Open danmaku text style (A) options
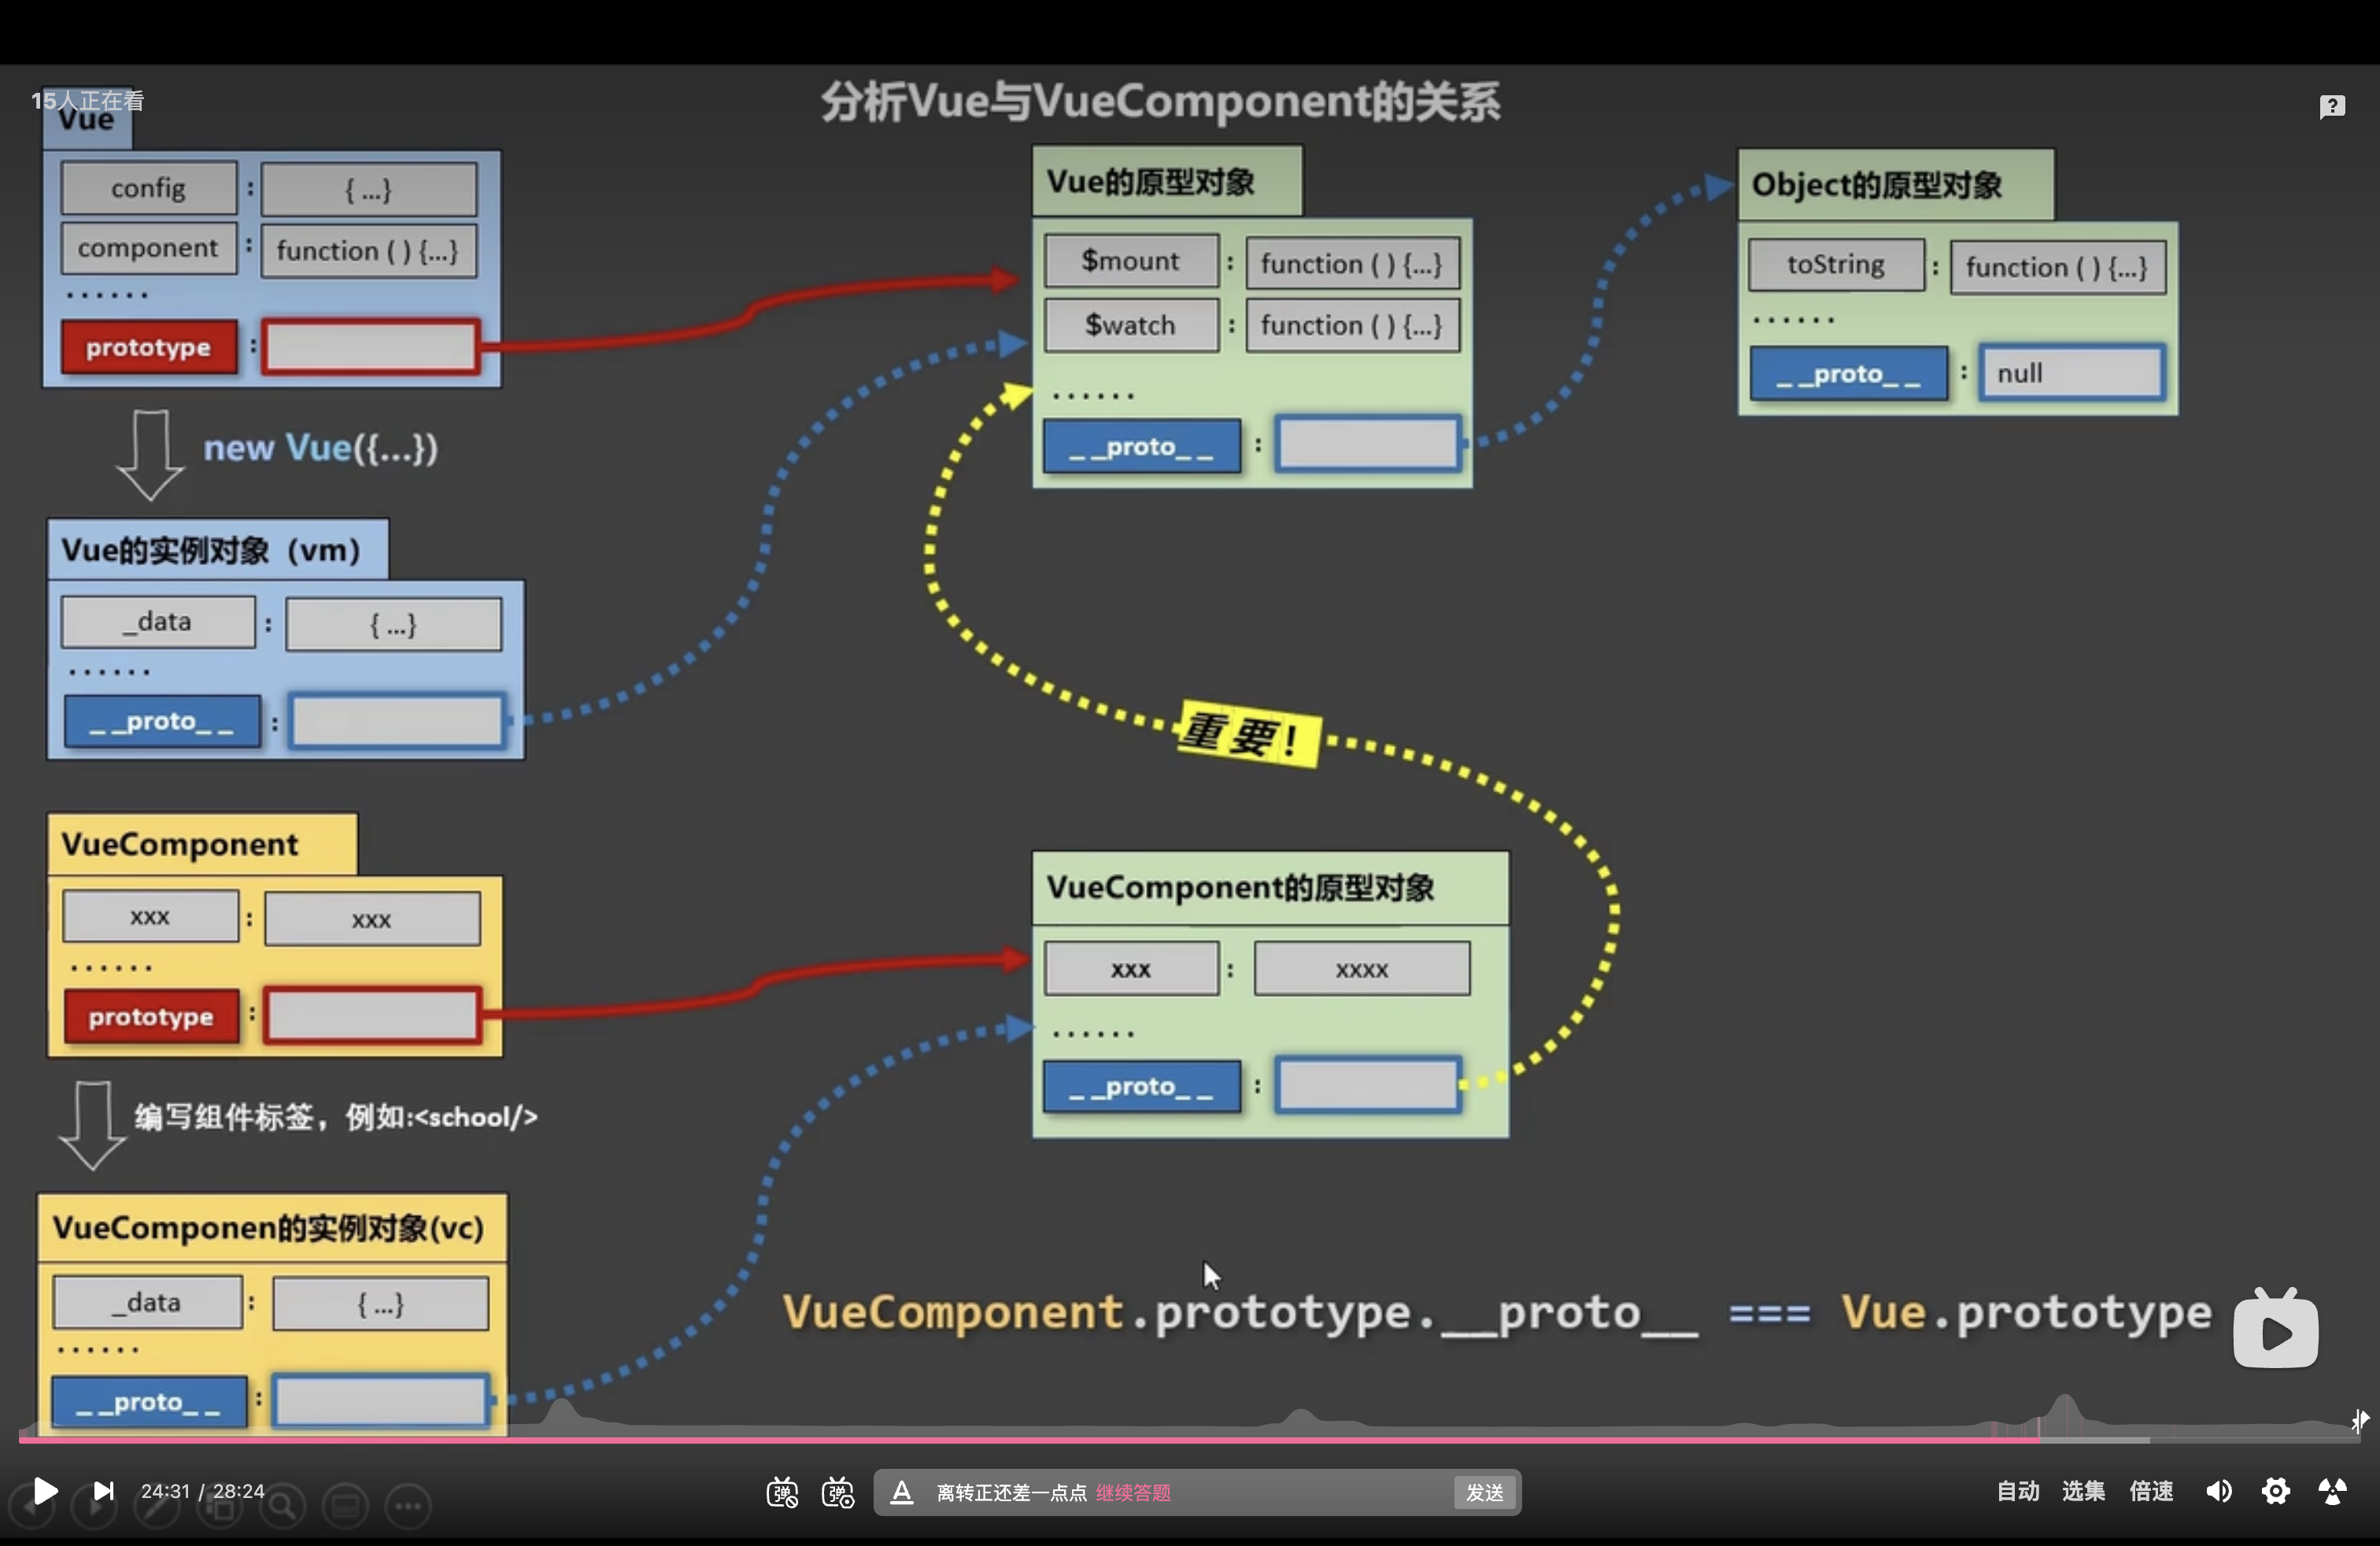2380x1546 pixels. click(901, 1492)
